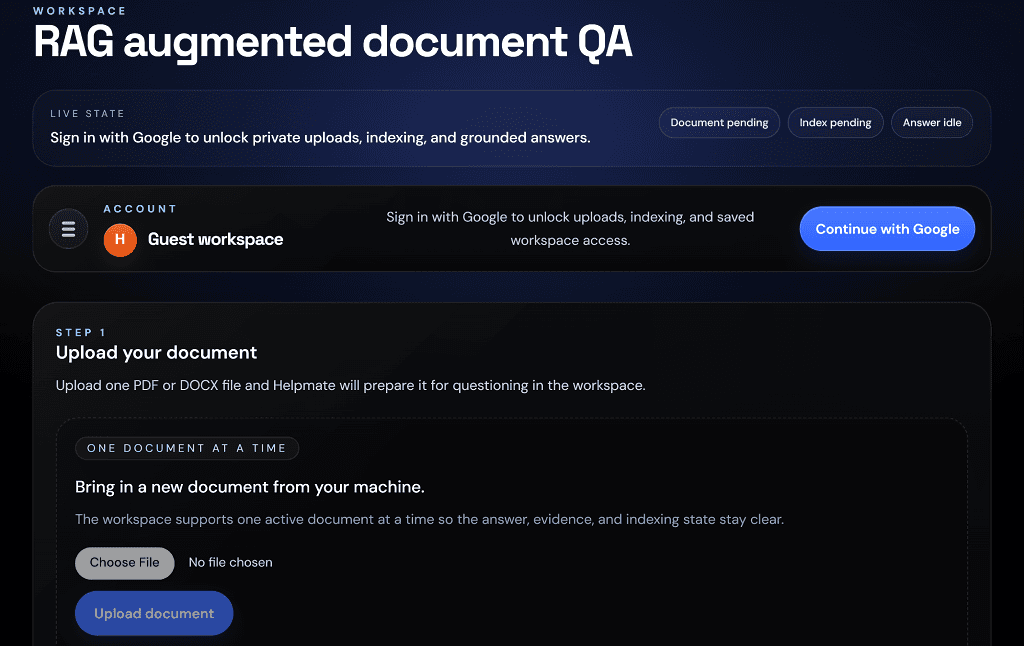This screenshot has width=1024, height=646.
Task: Click the 'No file chosen' label
Action: [231, 562]
